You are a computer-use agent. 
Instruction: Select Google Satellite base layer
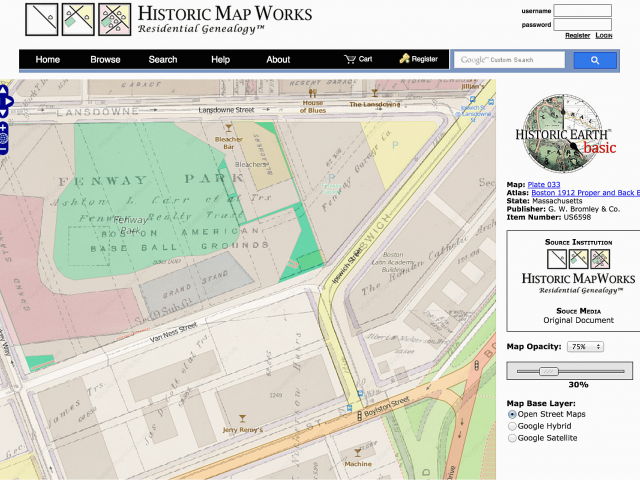pos(512,438)
